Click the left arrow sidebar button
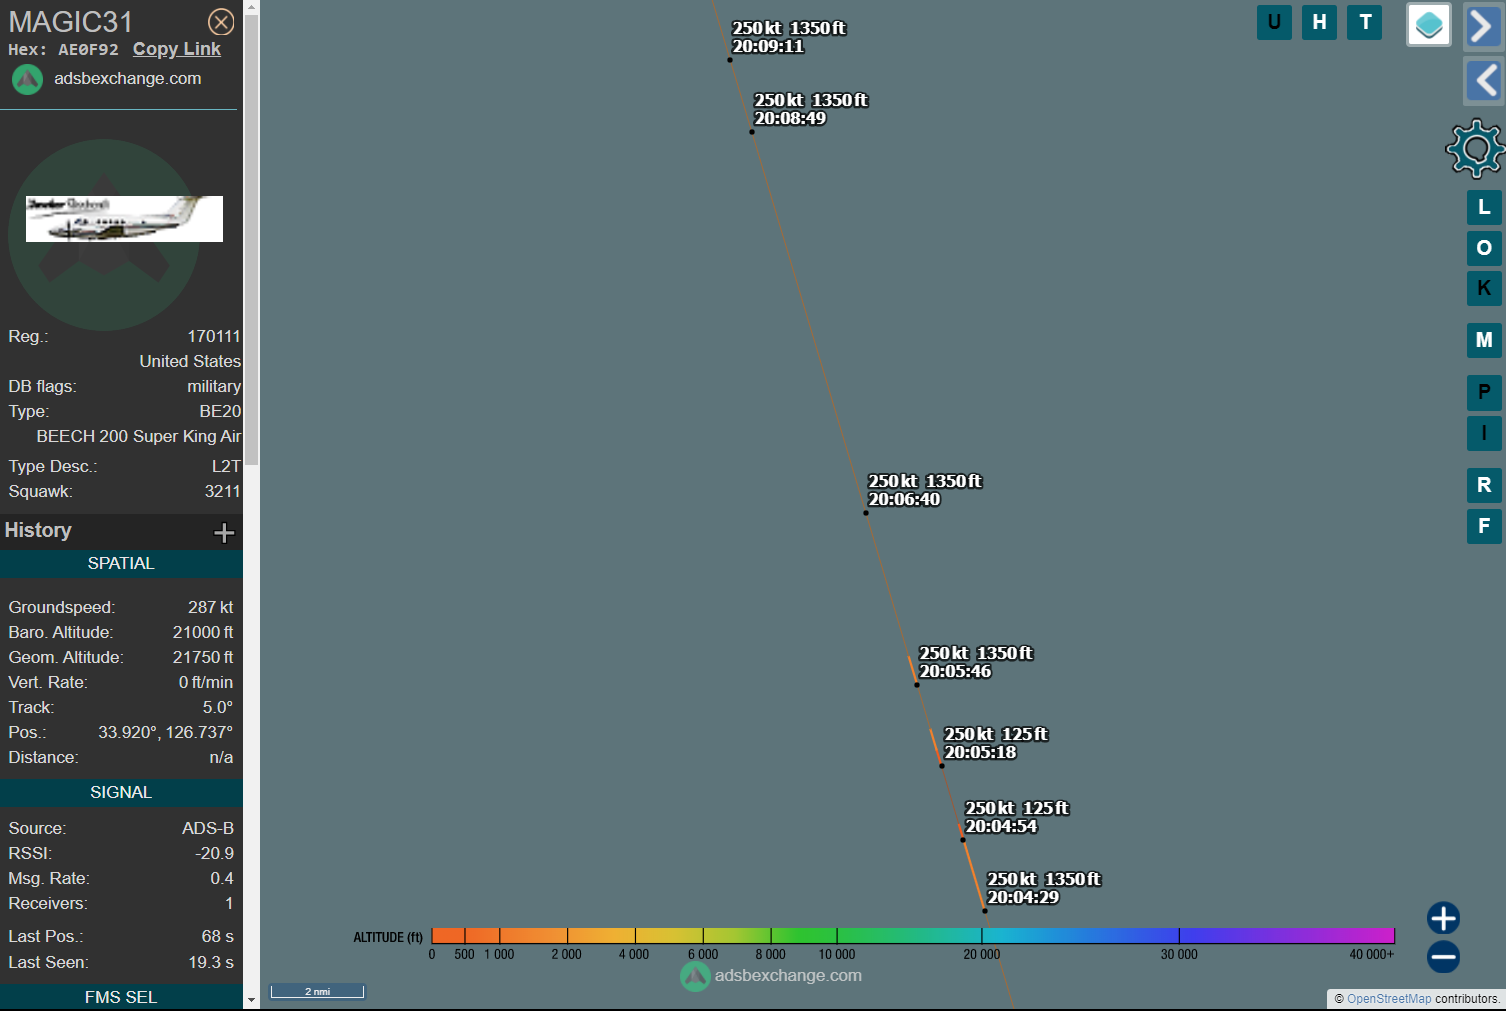The width and height of the screenshot is (1506, 1011). click(1482, 81)
